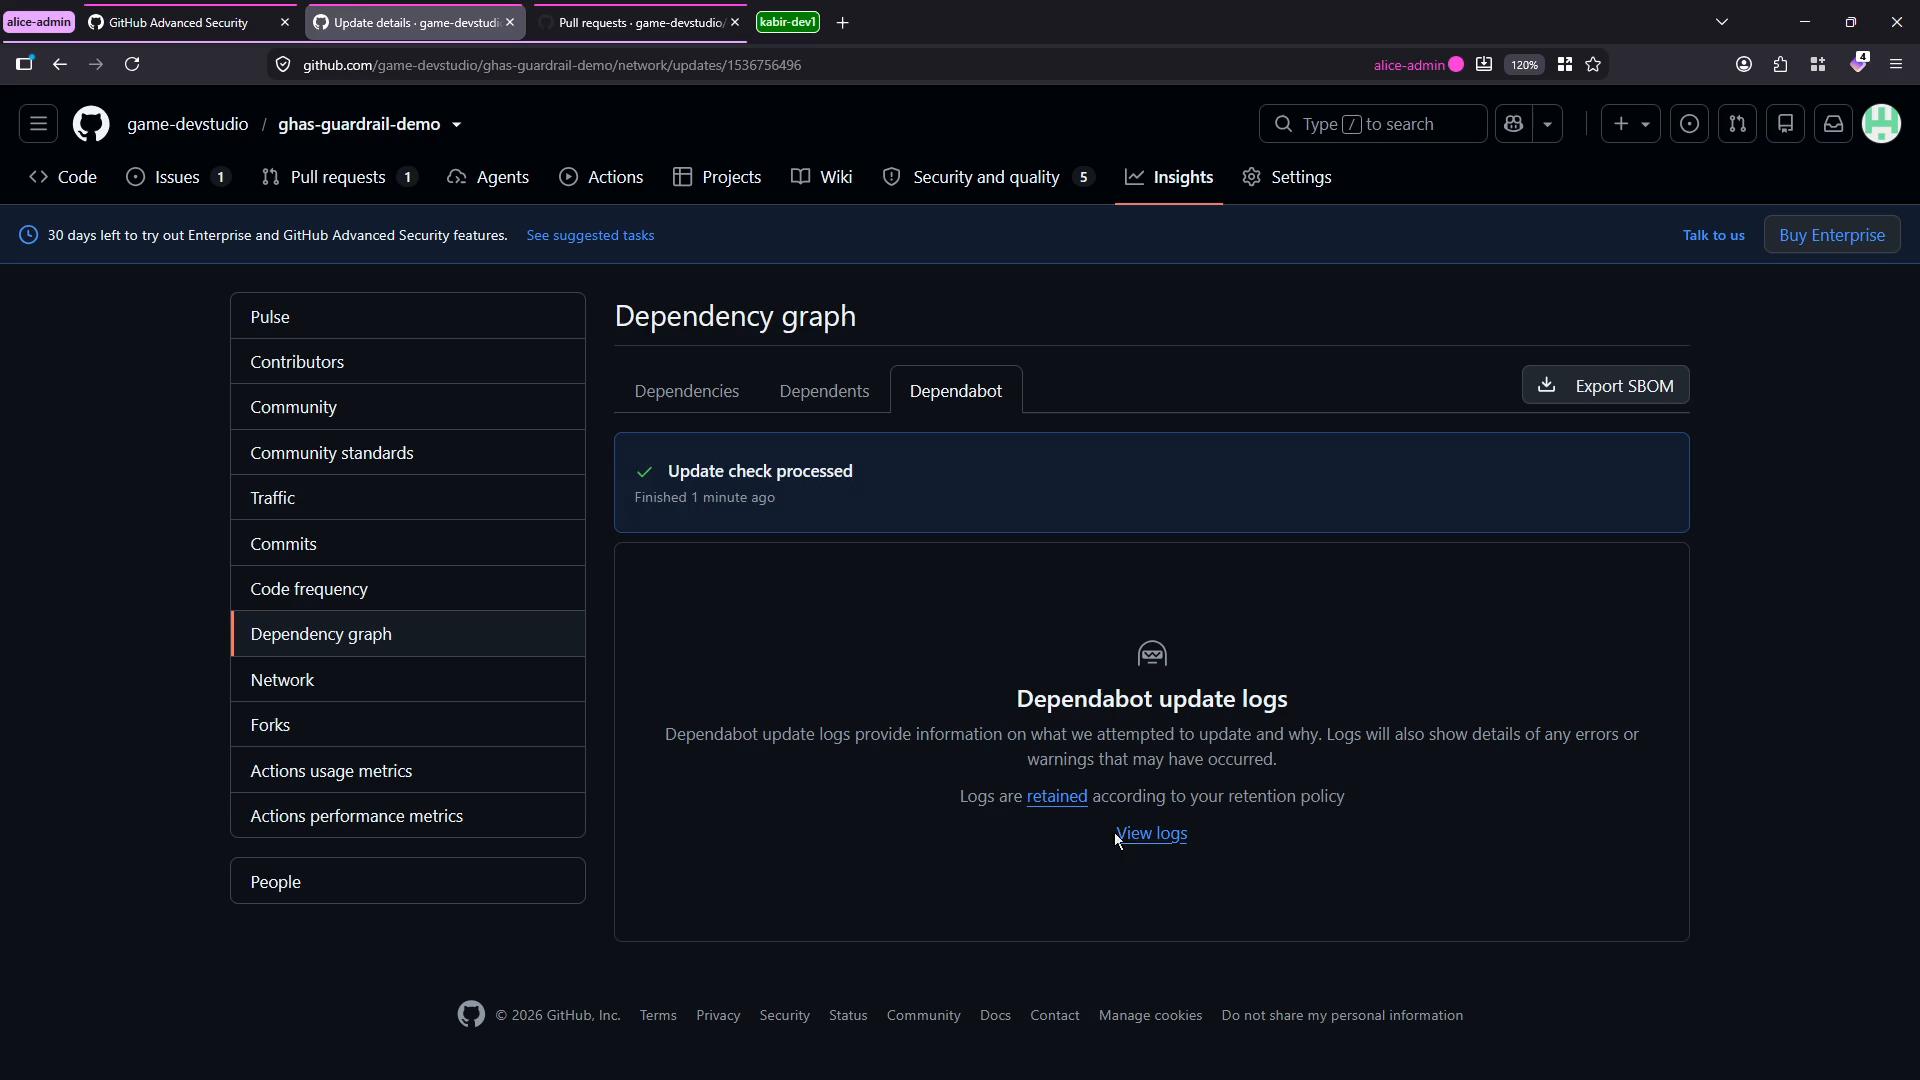
Task: Open the Agents tab
Action: [488, 177]
